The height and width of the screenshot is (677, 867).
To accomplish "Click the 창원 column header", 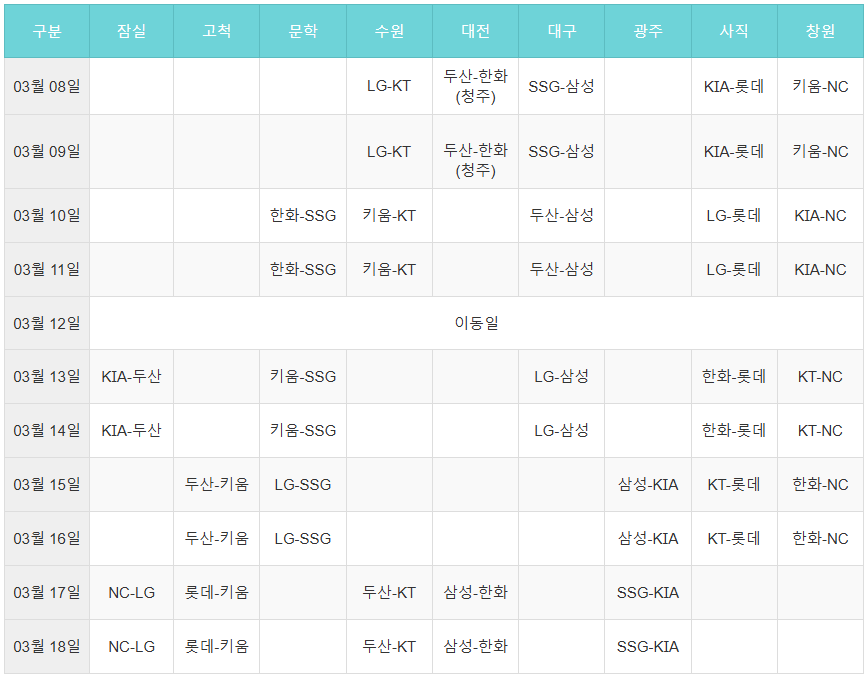I will point(821,31).
